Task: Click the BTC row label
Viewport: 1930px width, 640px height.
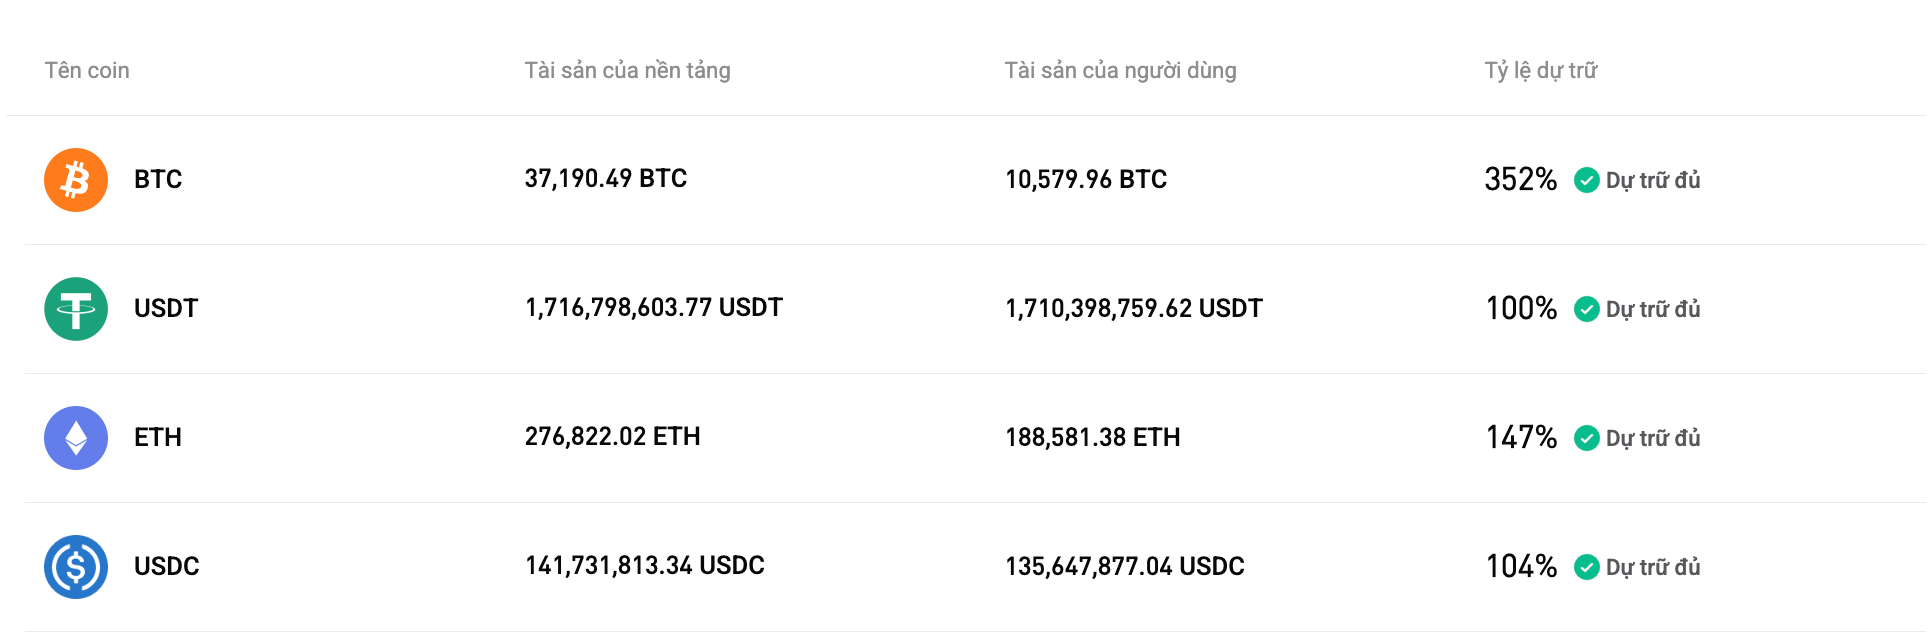Action: pos(158,180)
